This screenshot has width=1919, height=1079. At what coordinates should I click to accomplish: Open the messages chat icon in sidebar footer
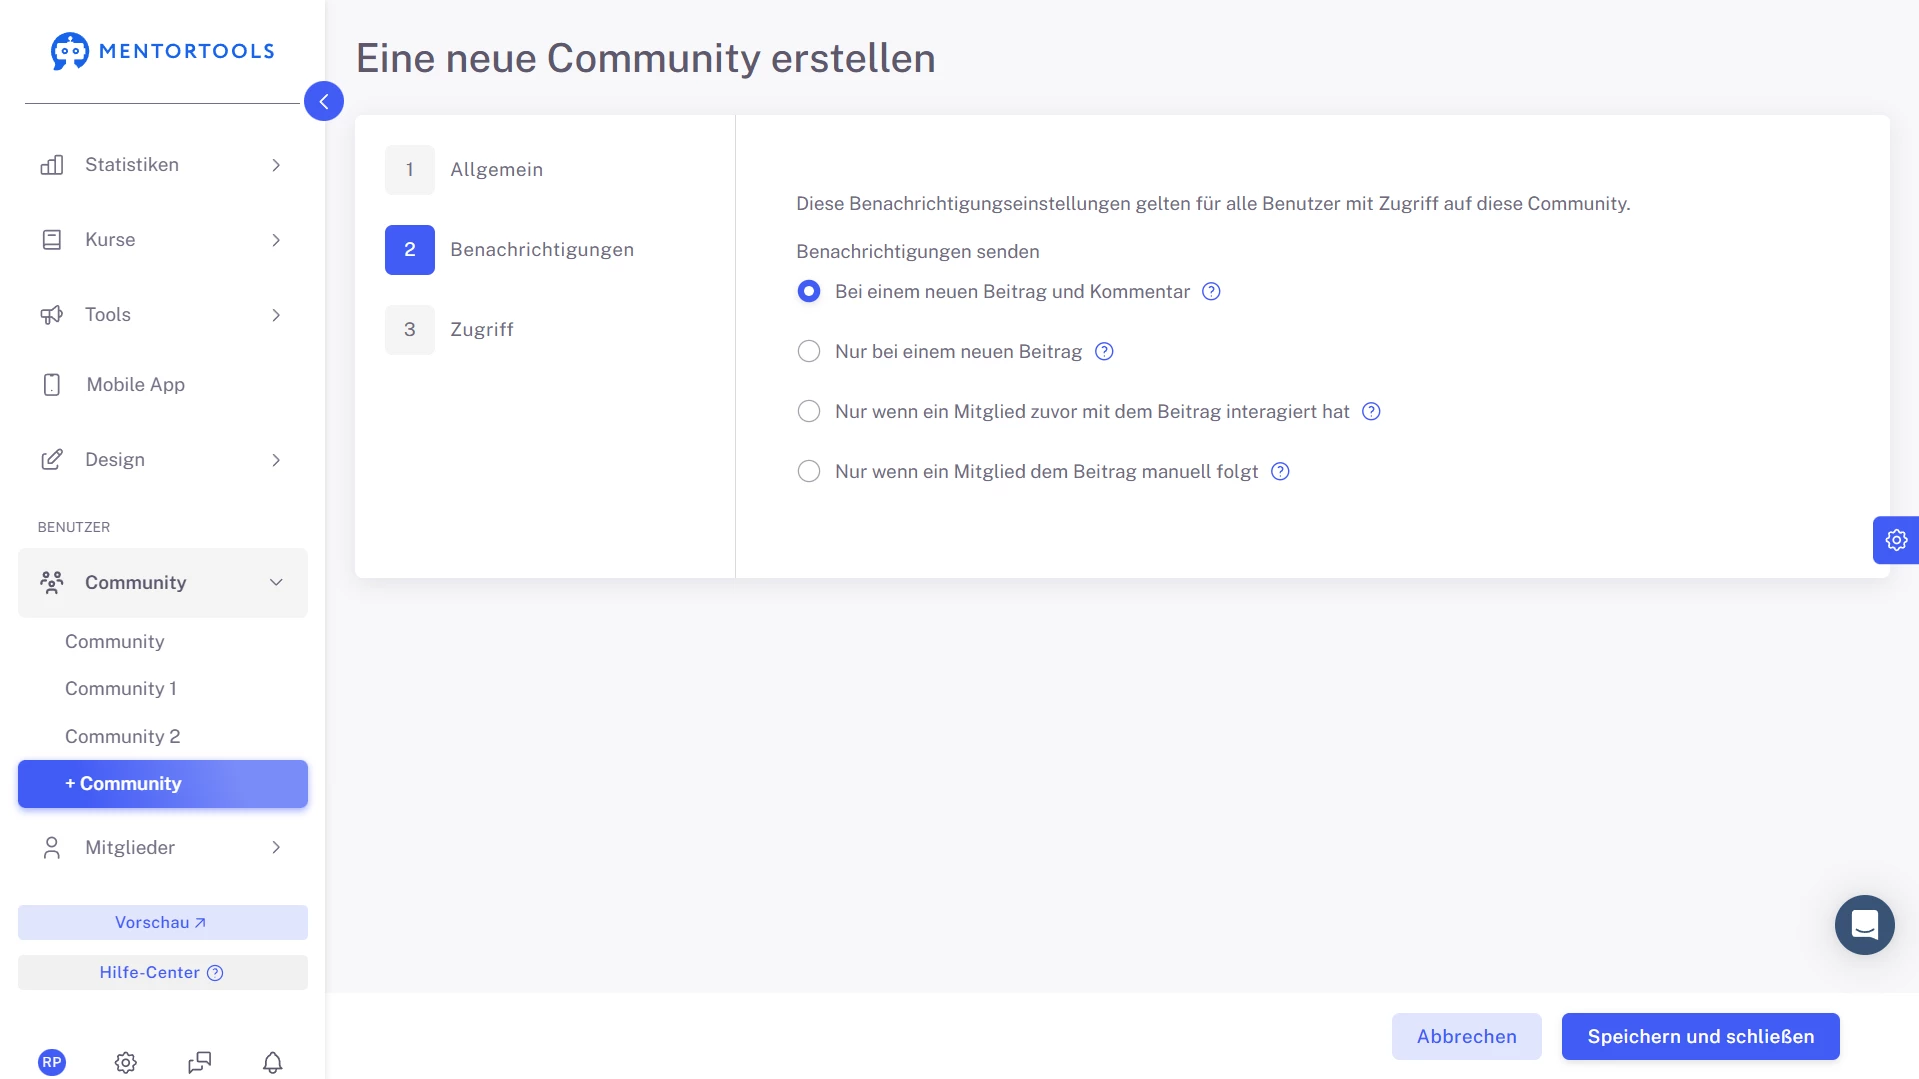tap(199, 1062)
